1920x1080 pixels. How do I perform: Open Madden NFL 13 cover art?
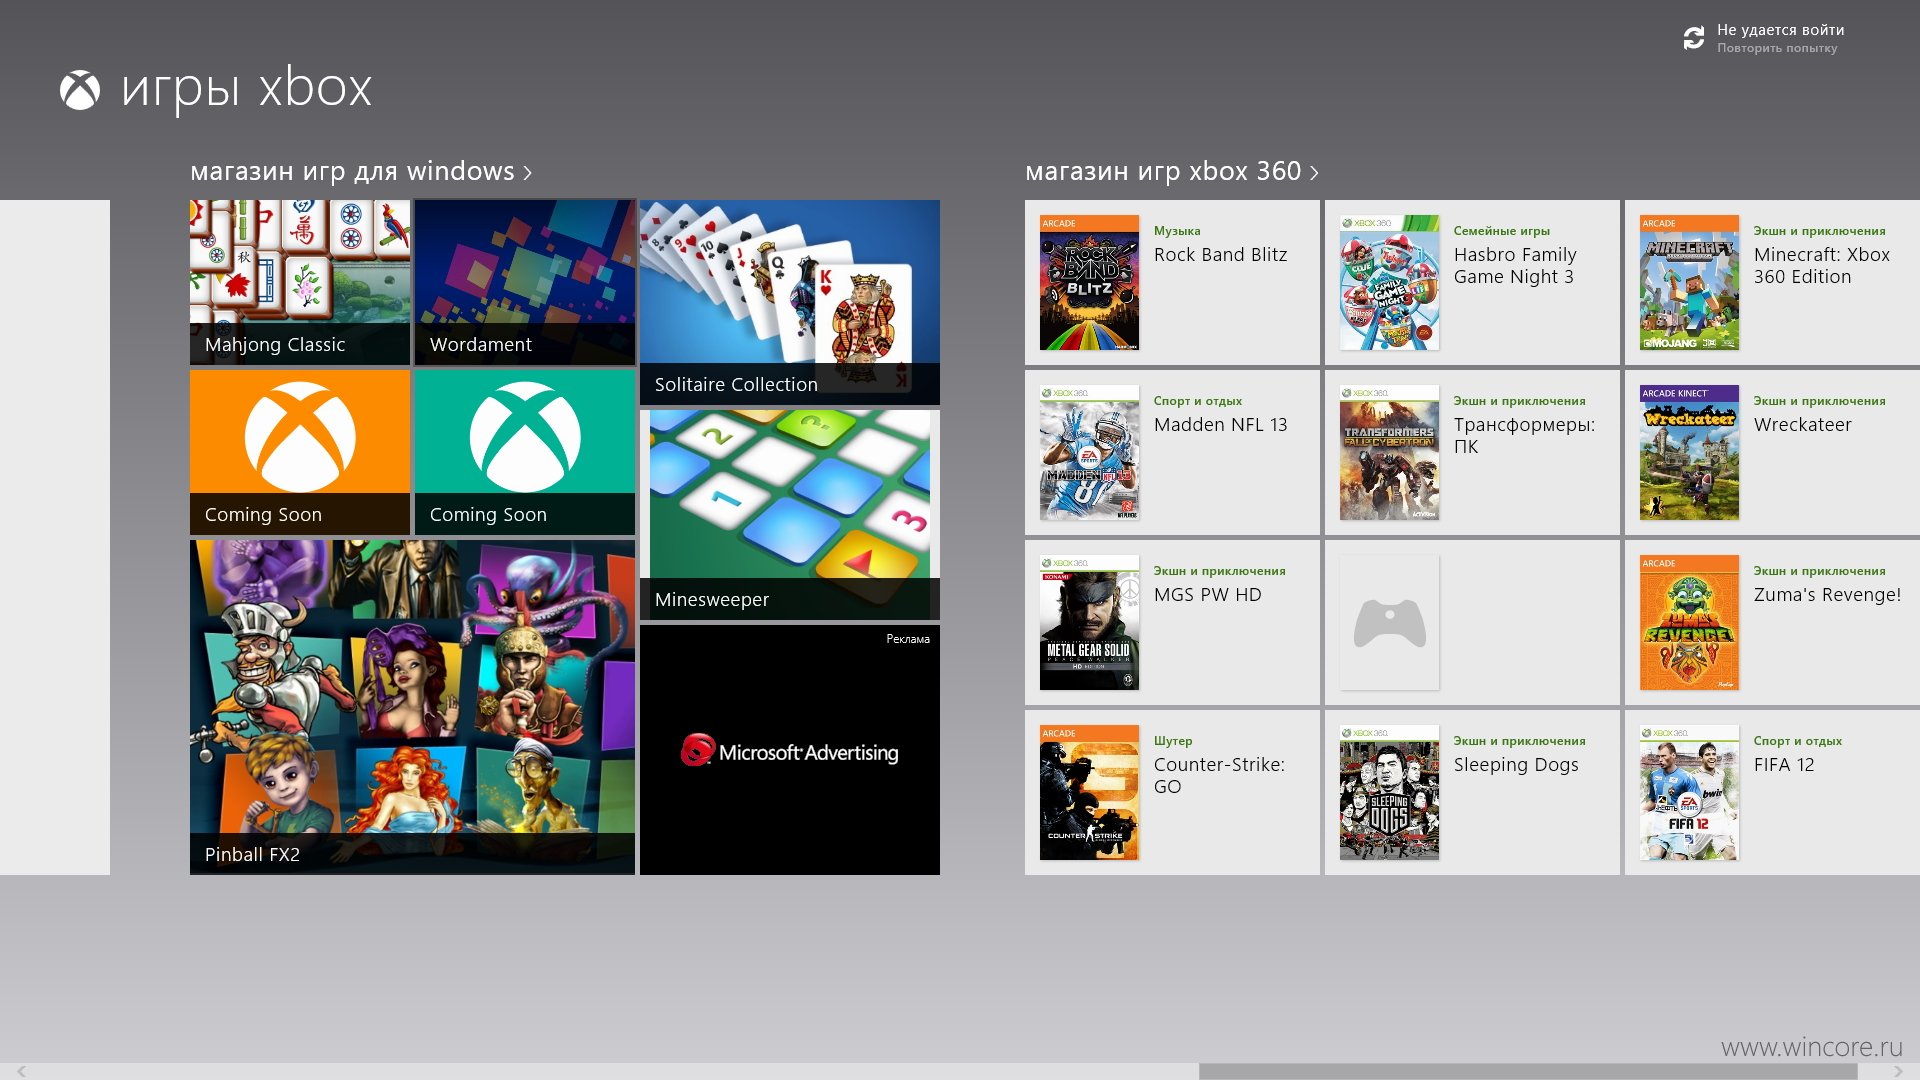[x=1089, y=453]
